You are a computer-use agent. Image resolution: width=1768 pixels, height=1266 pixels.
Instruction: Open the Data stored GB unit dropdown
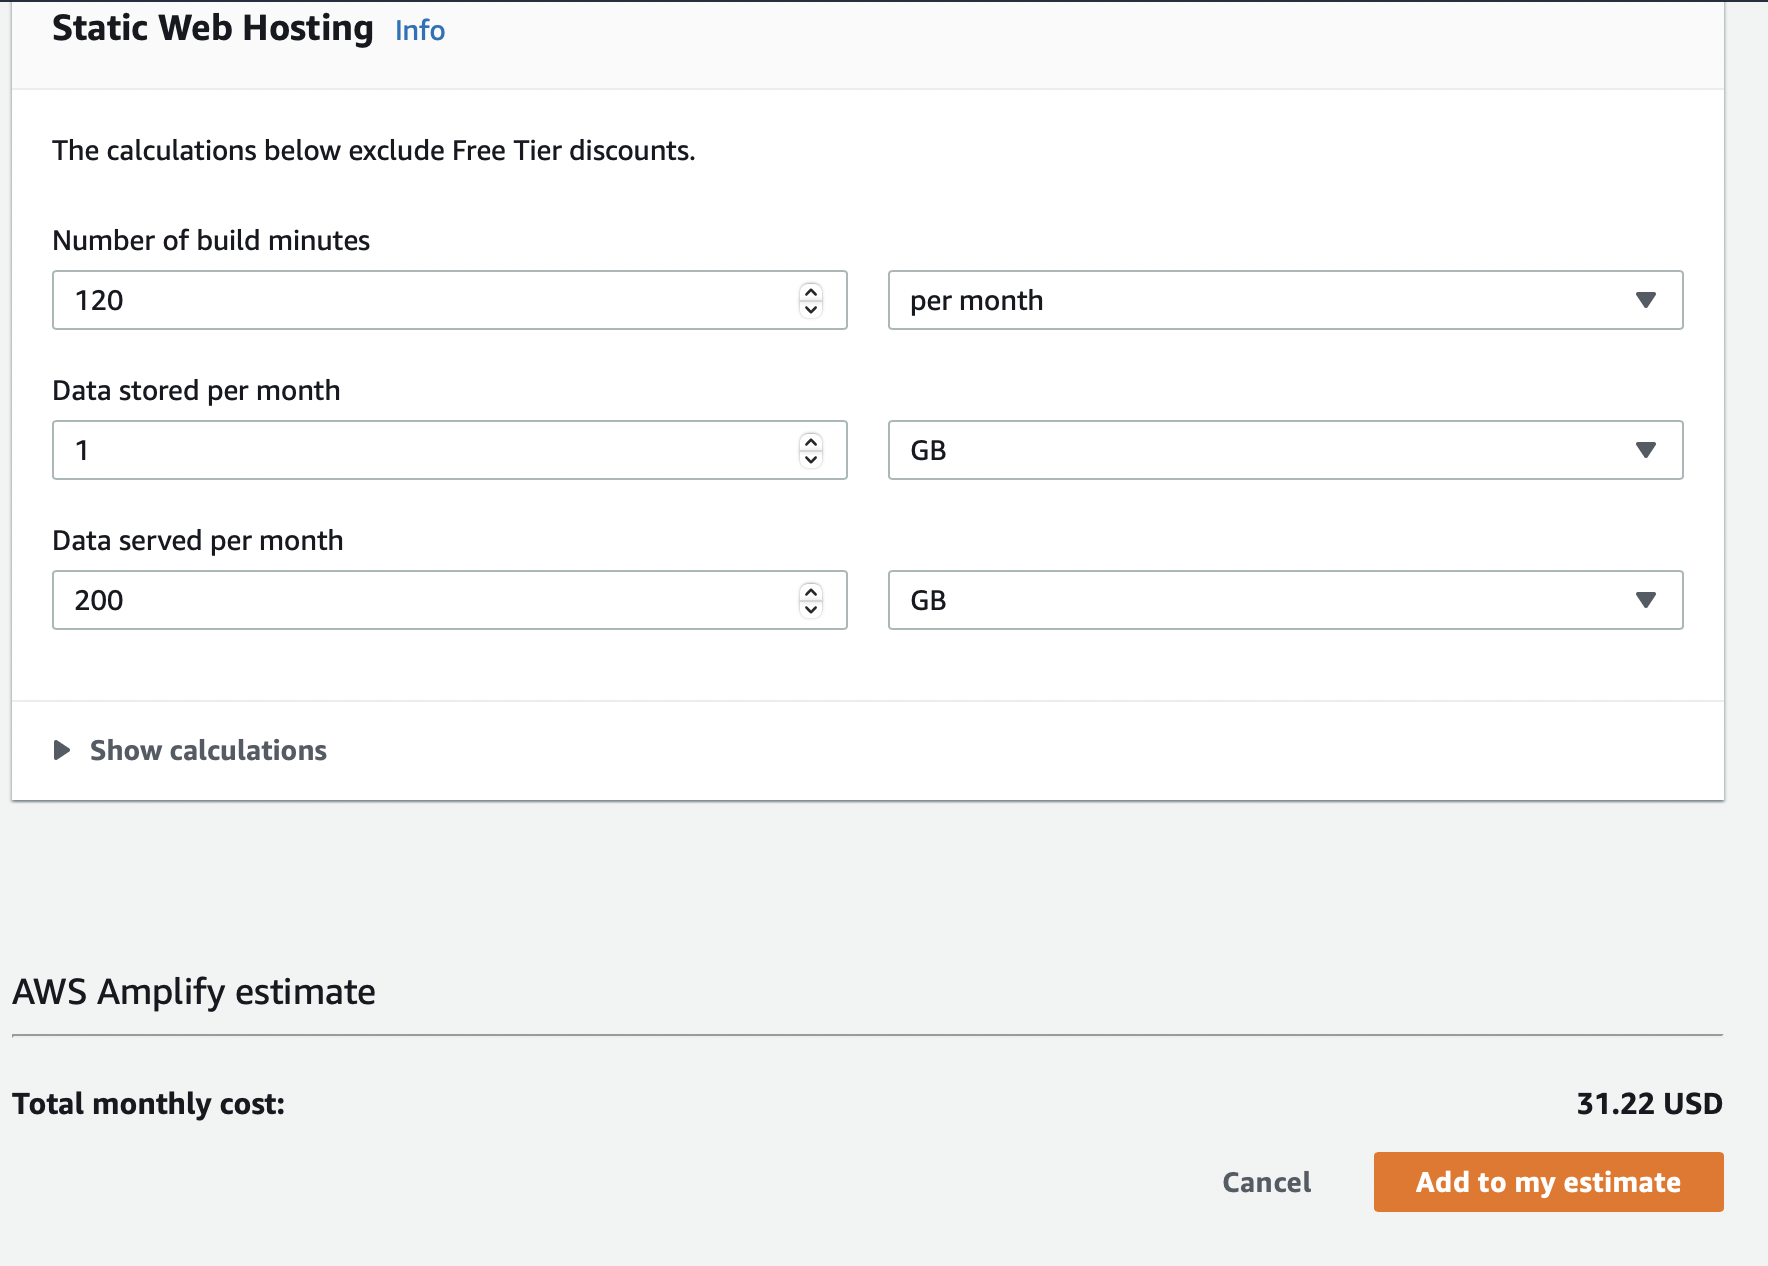click(1284, 450)
